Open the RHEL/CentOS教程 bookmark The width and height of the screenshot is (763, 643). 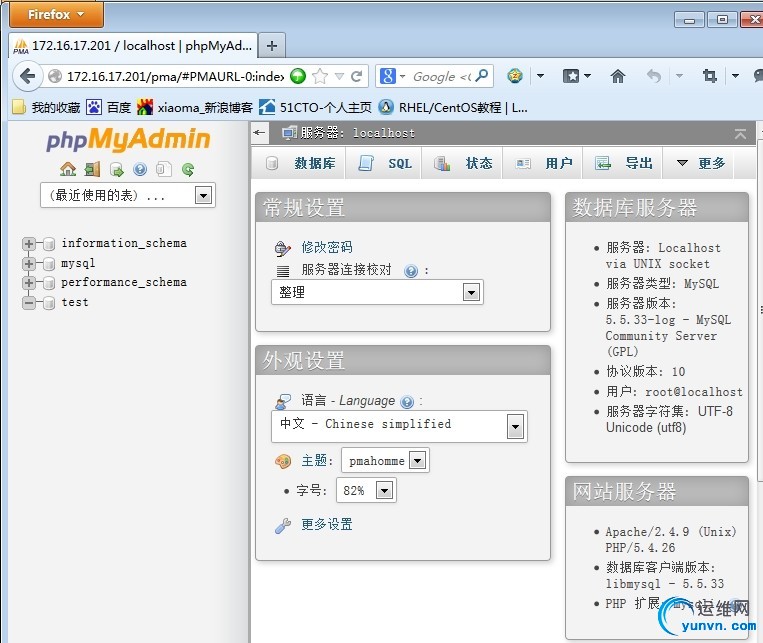pos(453,107)
